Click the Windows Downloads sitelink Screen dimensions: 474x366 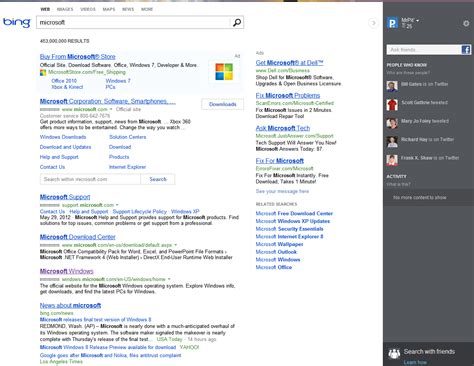63,137
